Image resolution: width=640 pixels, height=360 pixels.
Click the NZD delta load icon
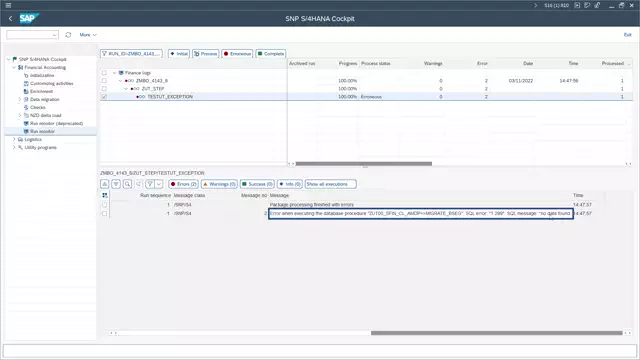point(26,116)
